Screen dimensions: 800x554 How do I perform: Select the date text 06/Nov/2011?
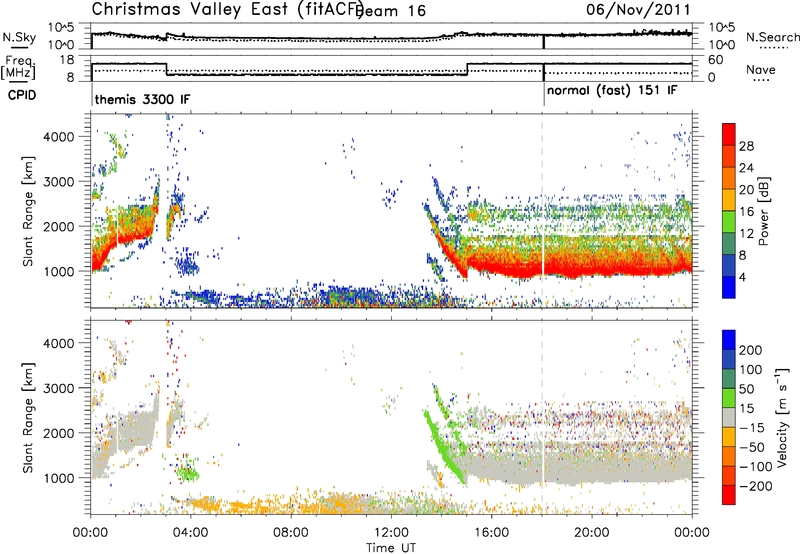coord(638,10)
